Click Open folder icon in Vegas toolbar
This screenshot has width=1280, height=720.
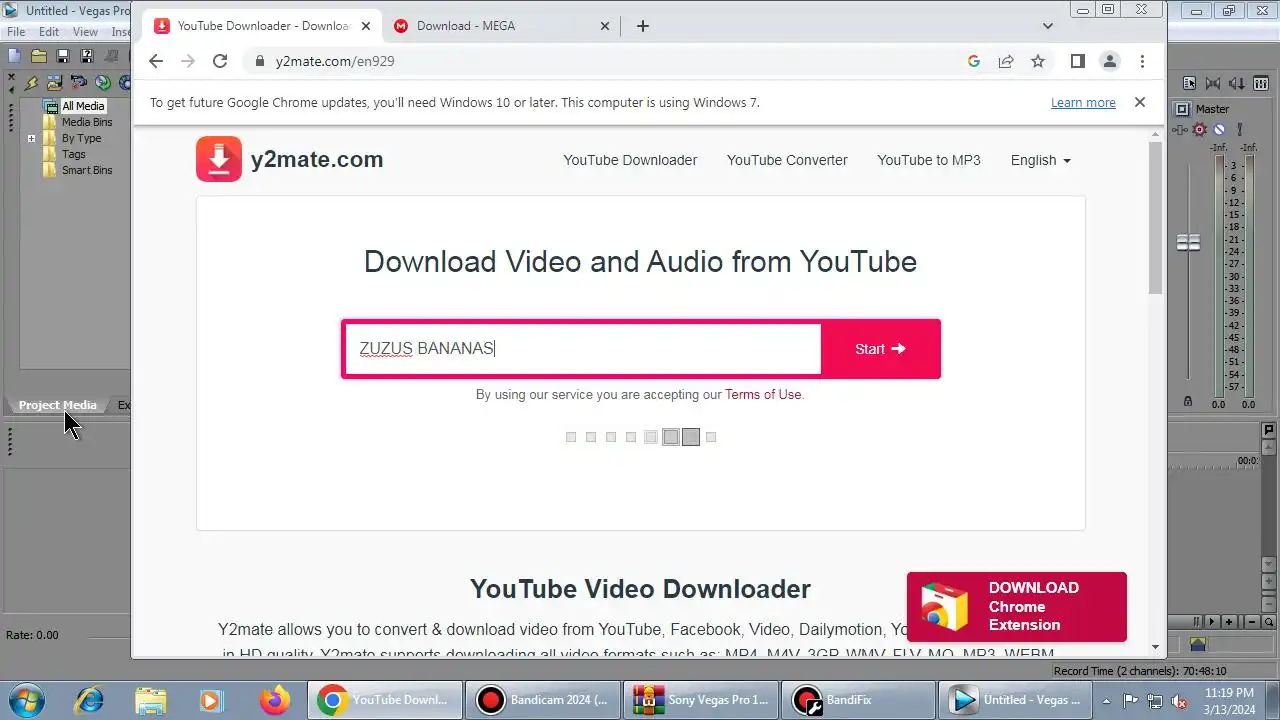39,56
